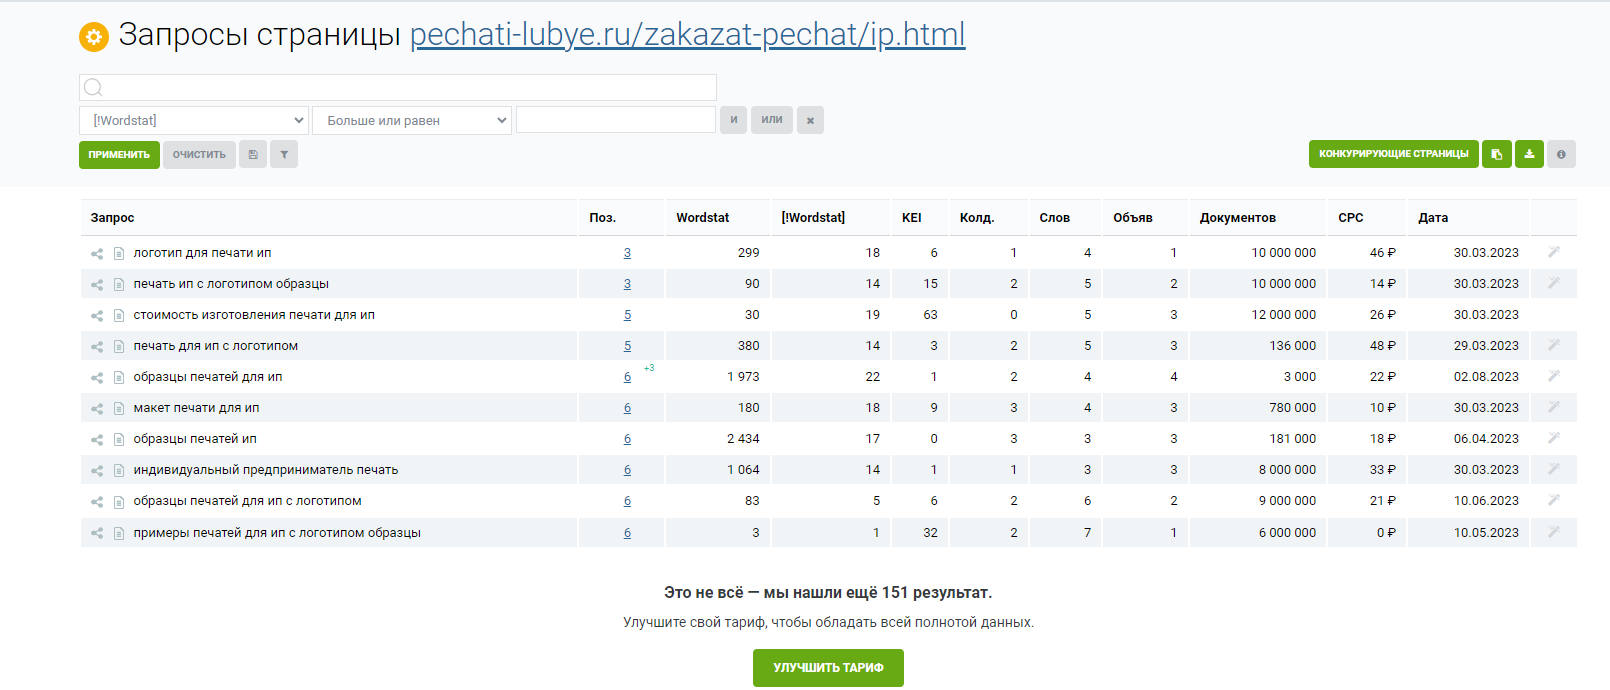Image resolution: width=1610 pixels, height=690 pixels.
Task: Click the CPC value '48 ₽'
Action: [x=1383, y=346]
